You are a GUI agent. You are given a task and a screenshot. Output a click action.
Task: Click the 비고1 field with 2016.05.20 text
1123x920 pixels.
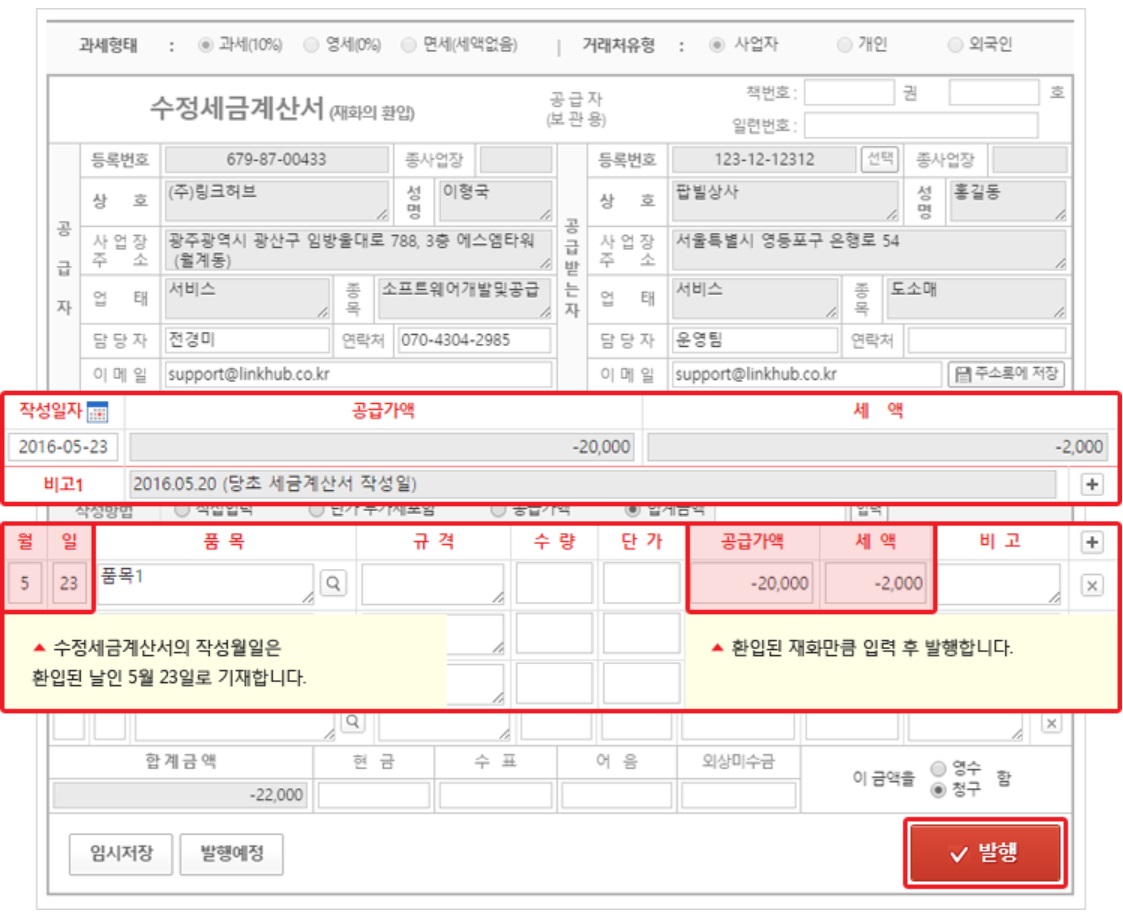pos(593,484)
